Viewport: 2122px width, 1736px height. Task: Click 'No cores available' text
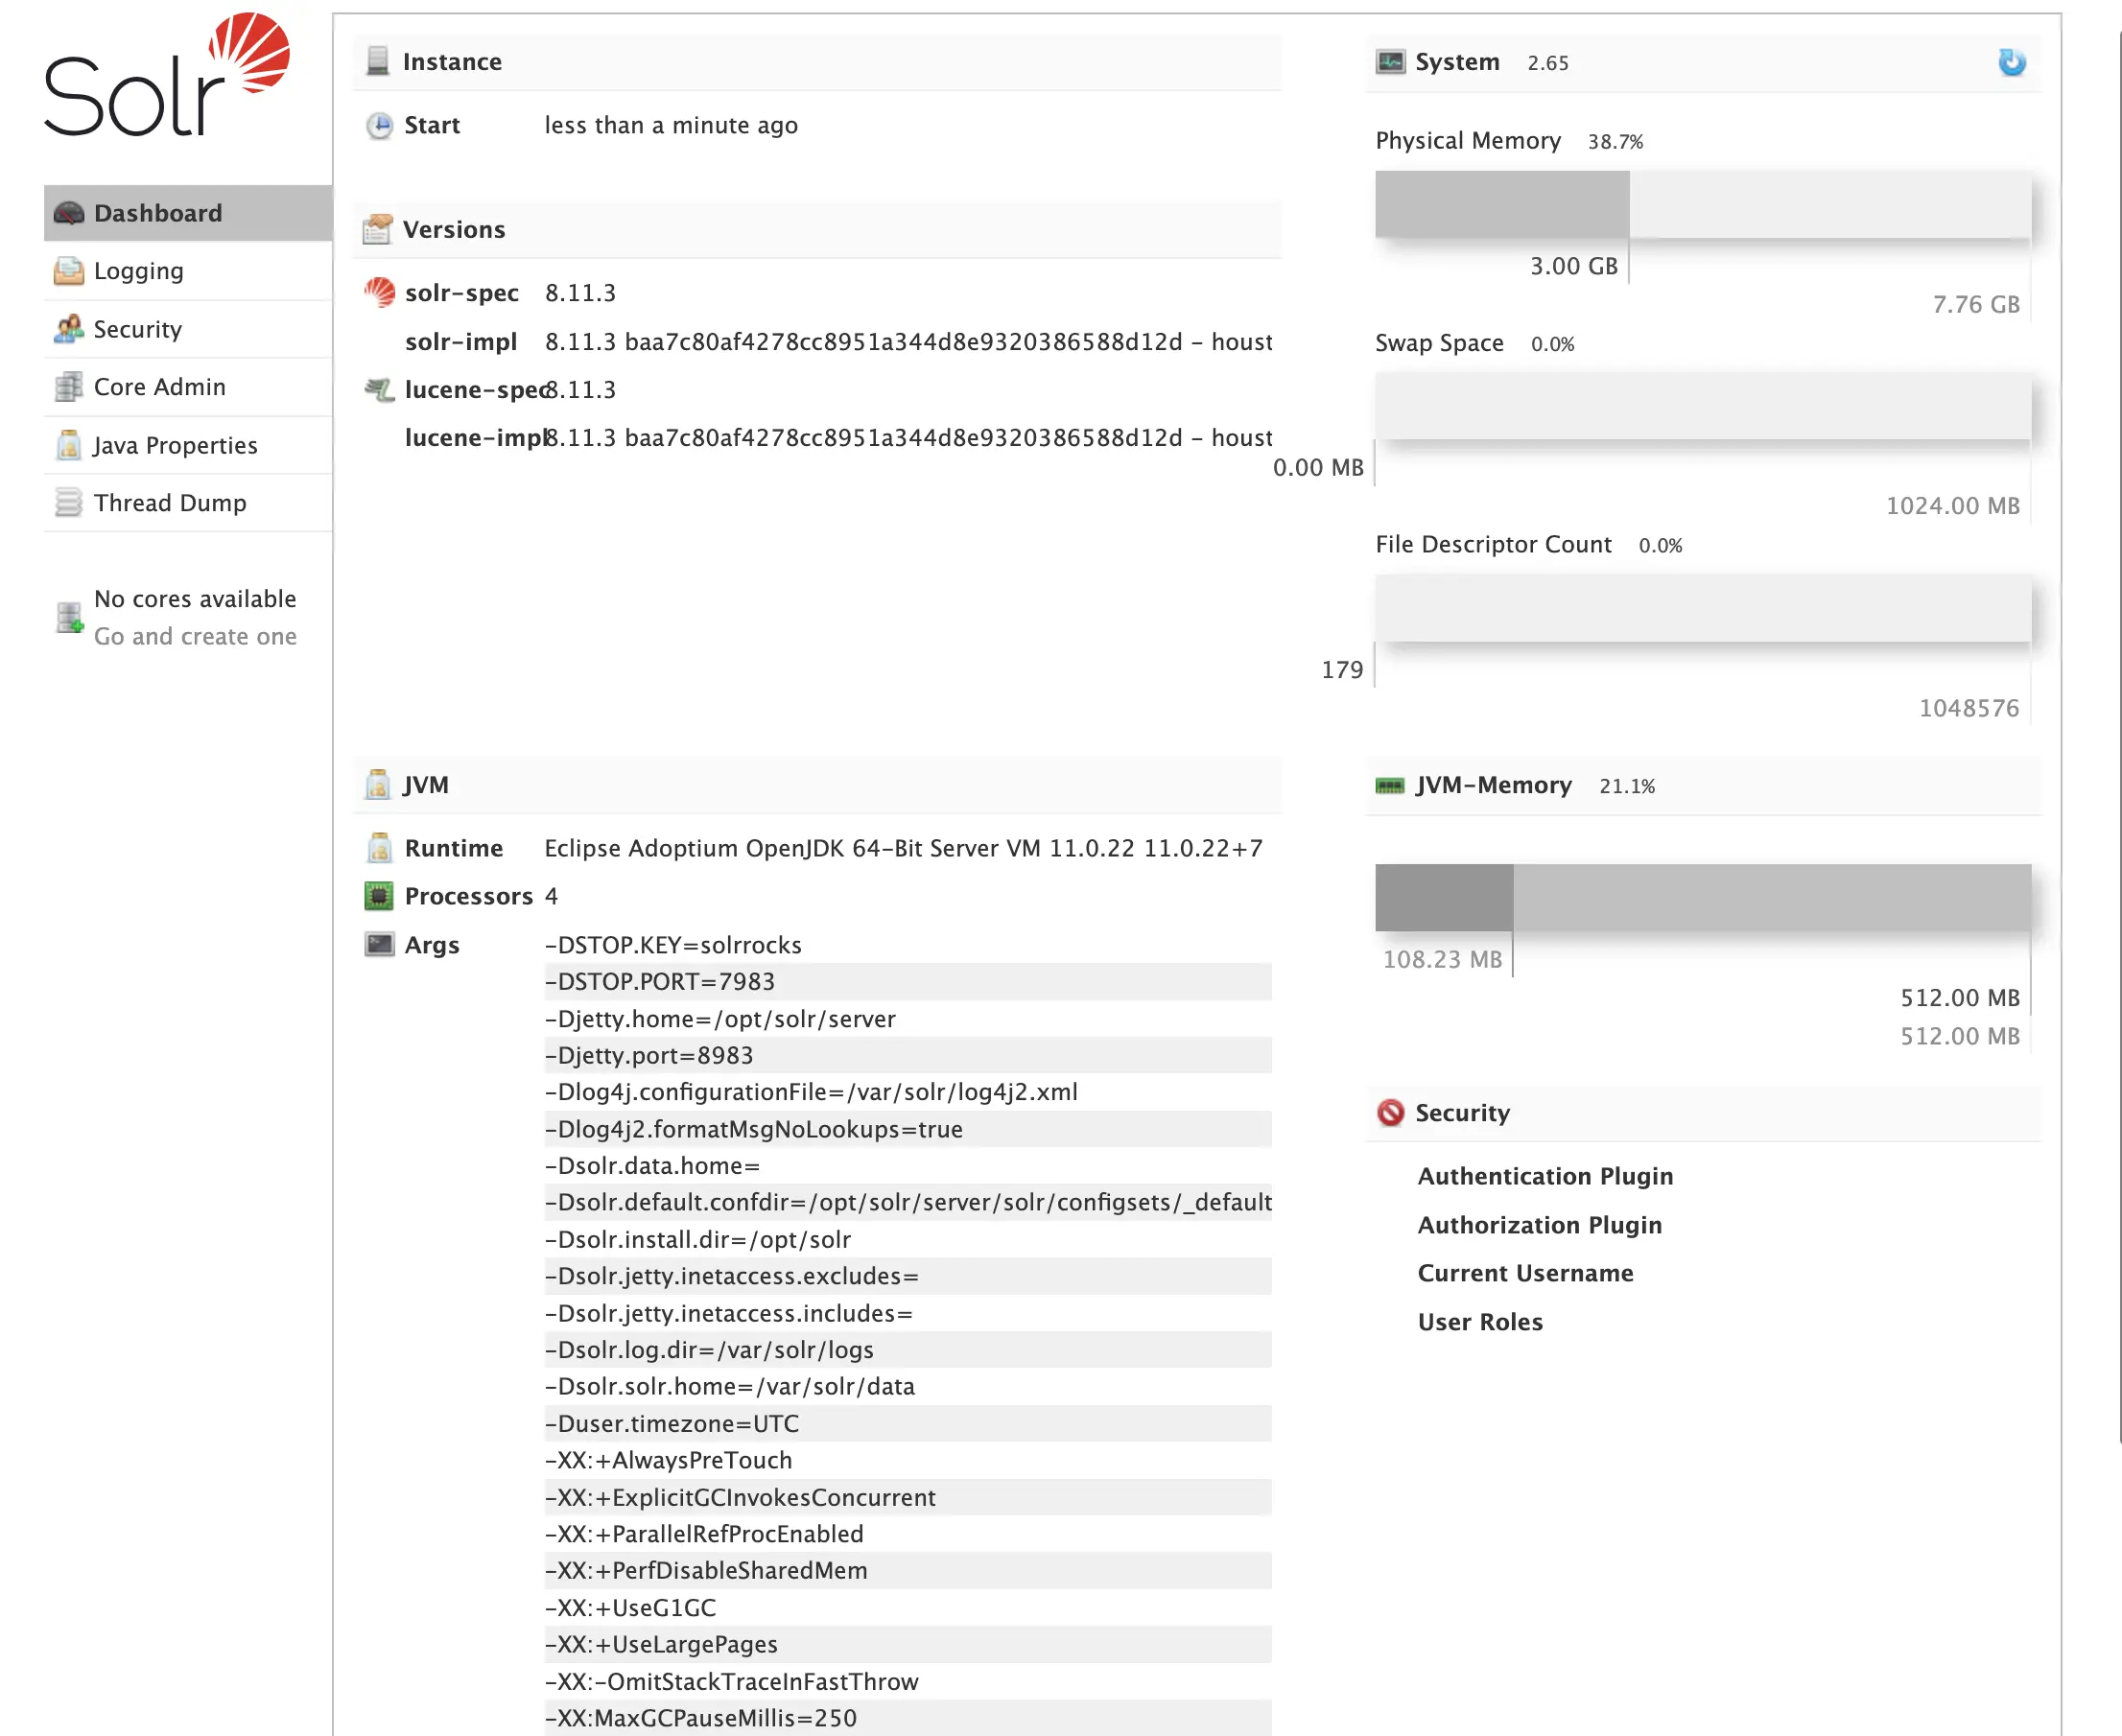[195, 599]
